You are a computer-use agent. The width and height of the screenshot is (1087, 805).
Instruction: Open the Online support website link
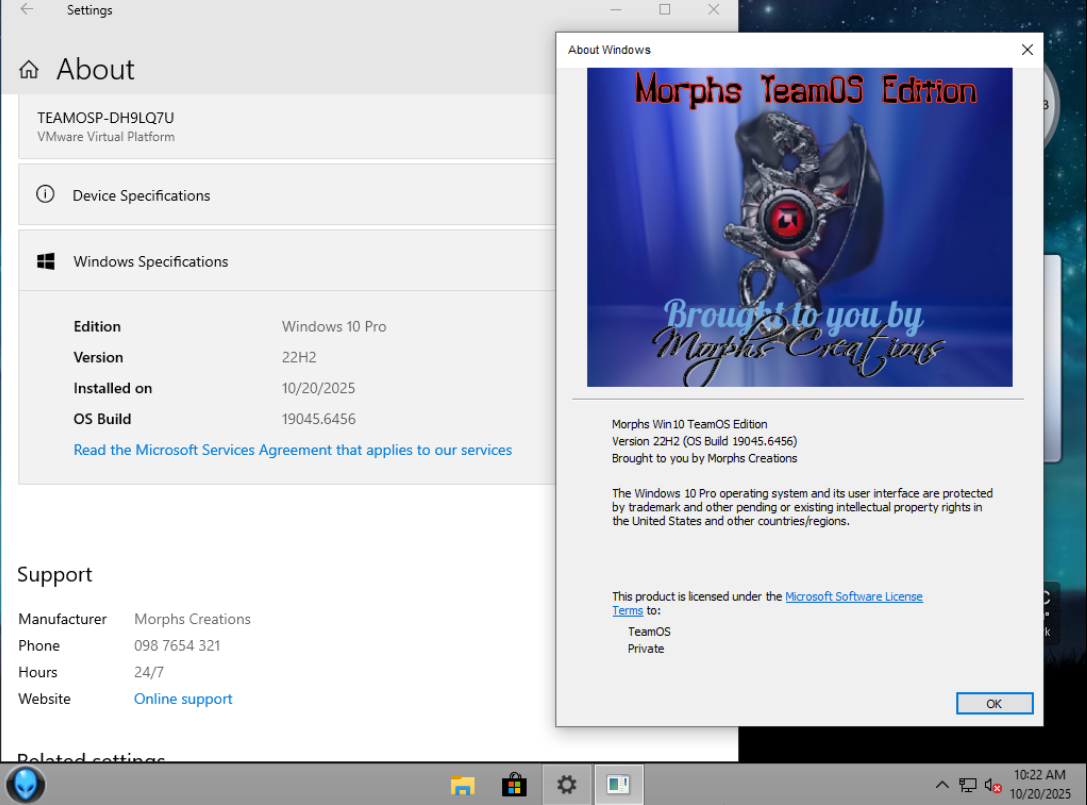pos(183,699)
